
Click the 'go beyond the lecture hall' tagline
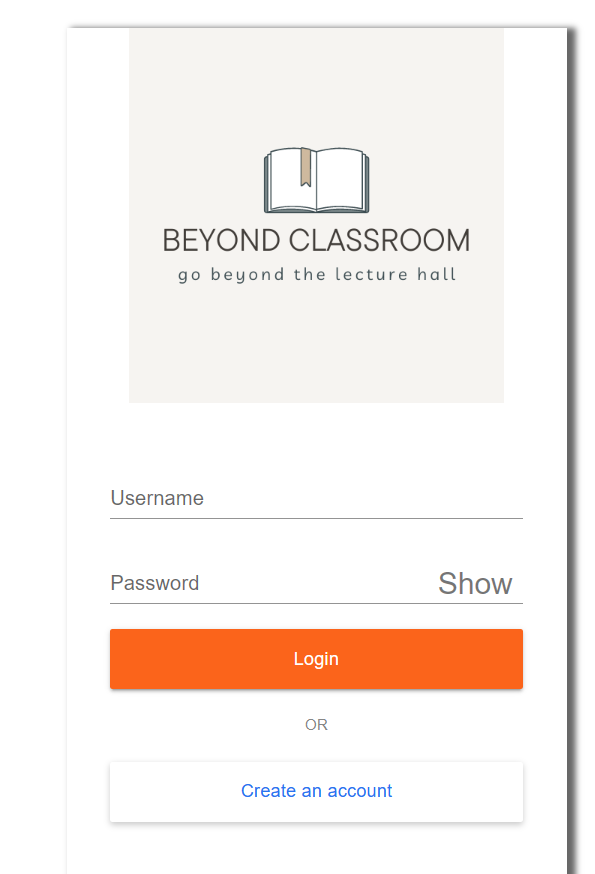tap(316, 274)
